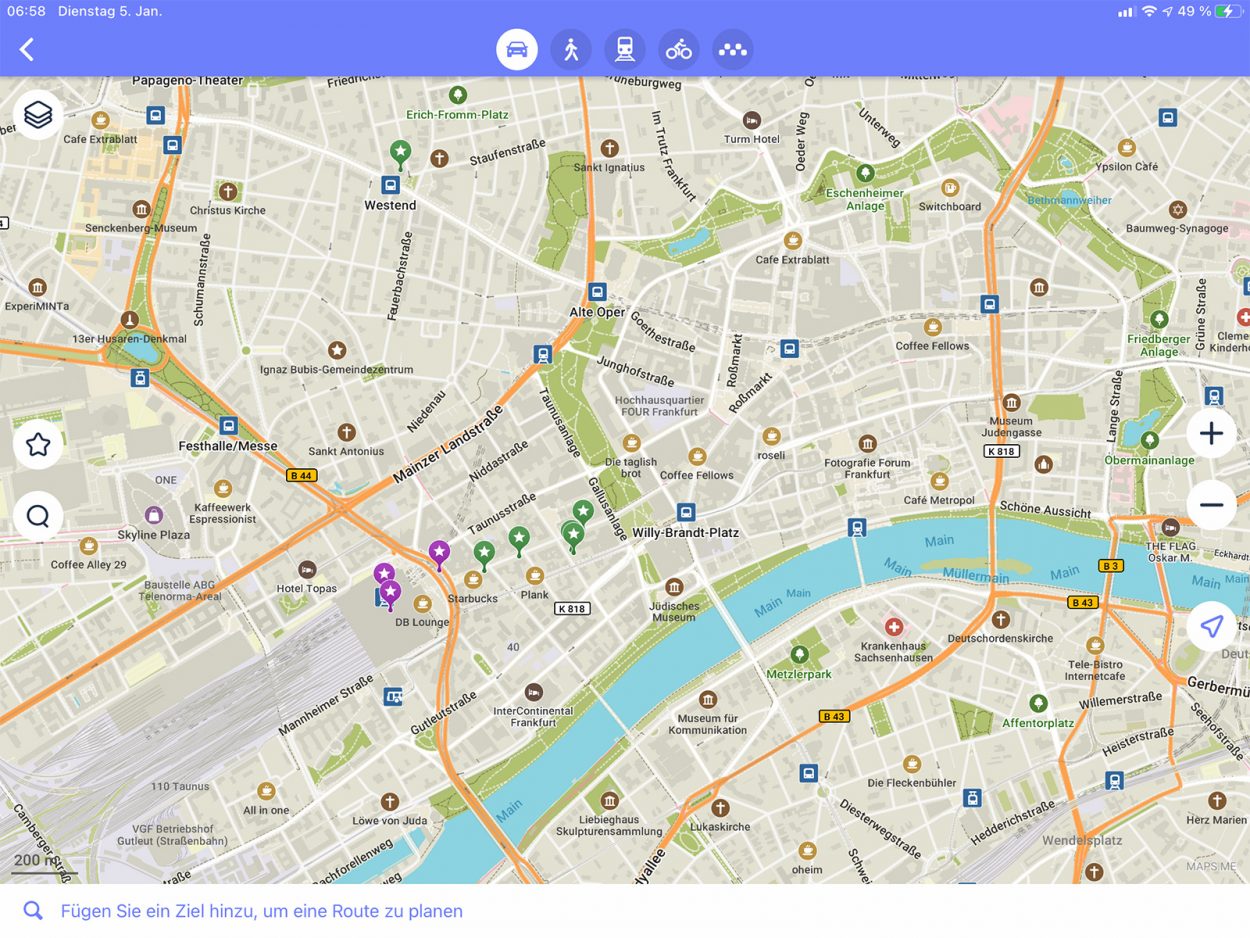Tap the Ypsilon Café icon
This screenshot has width=1250, height=938.
[1126, 148]
